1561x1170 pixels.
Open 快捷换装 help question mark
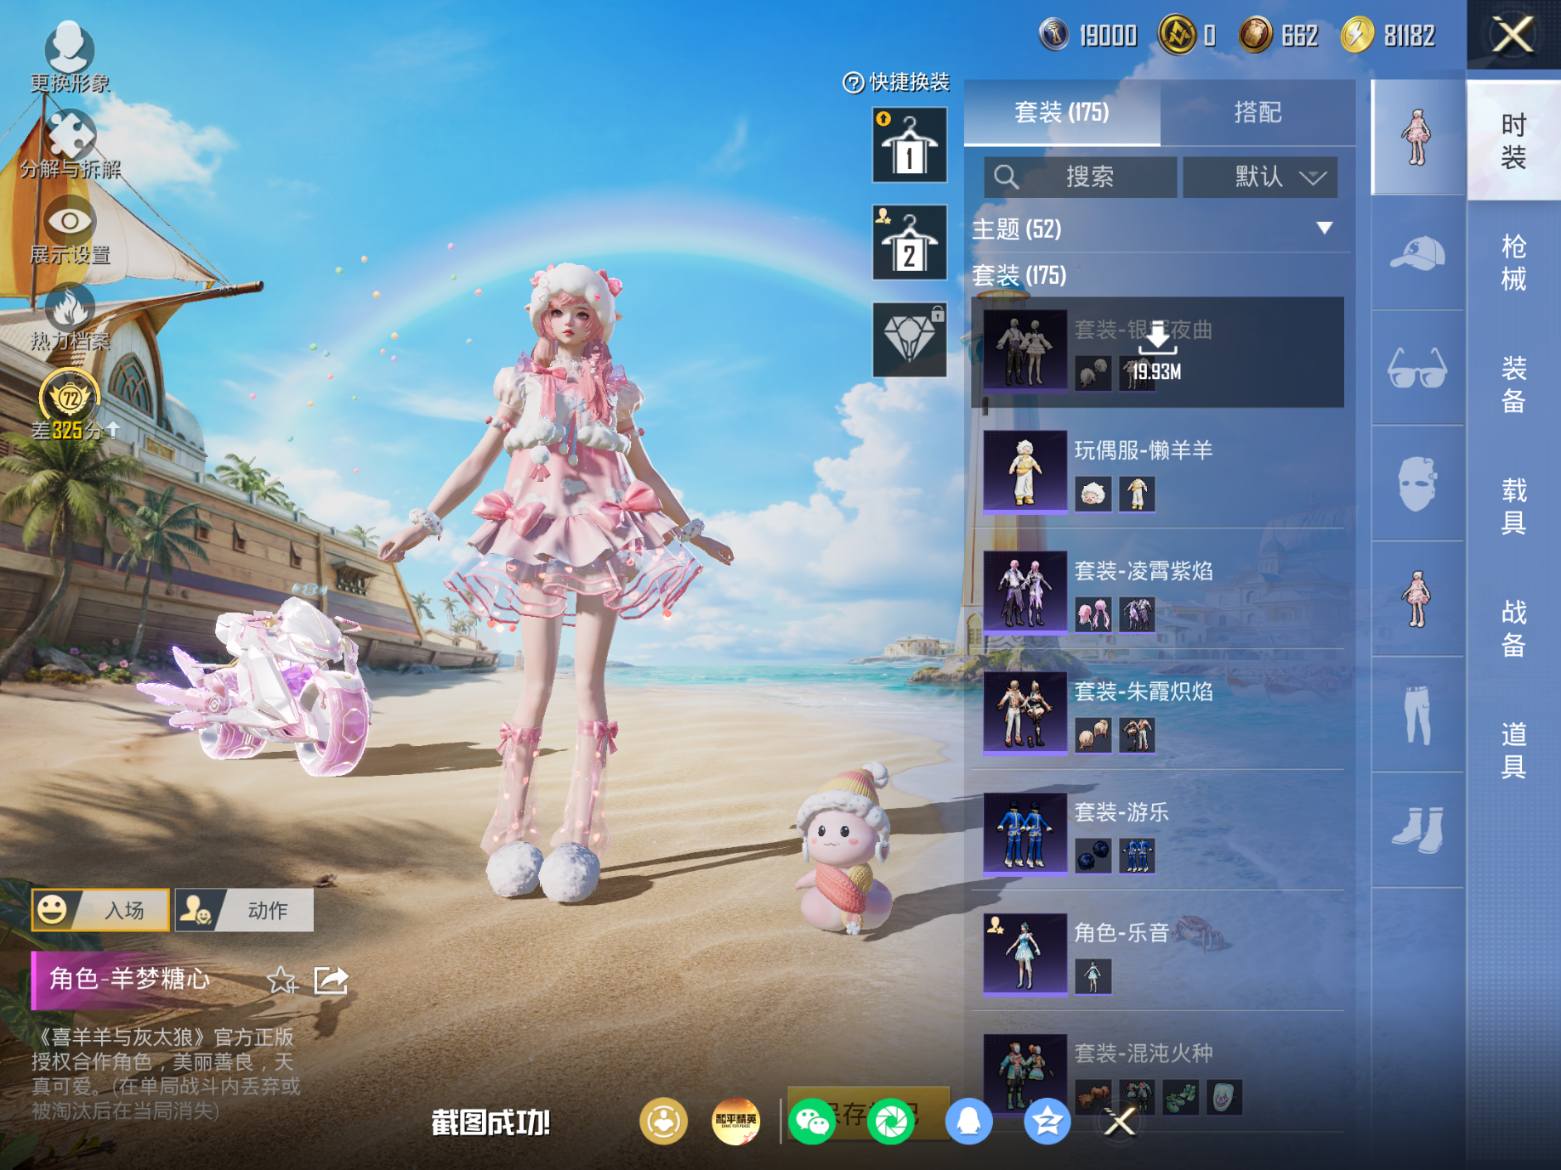[853, 83]
